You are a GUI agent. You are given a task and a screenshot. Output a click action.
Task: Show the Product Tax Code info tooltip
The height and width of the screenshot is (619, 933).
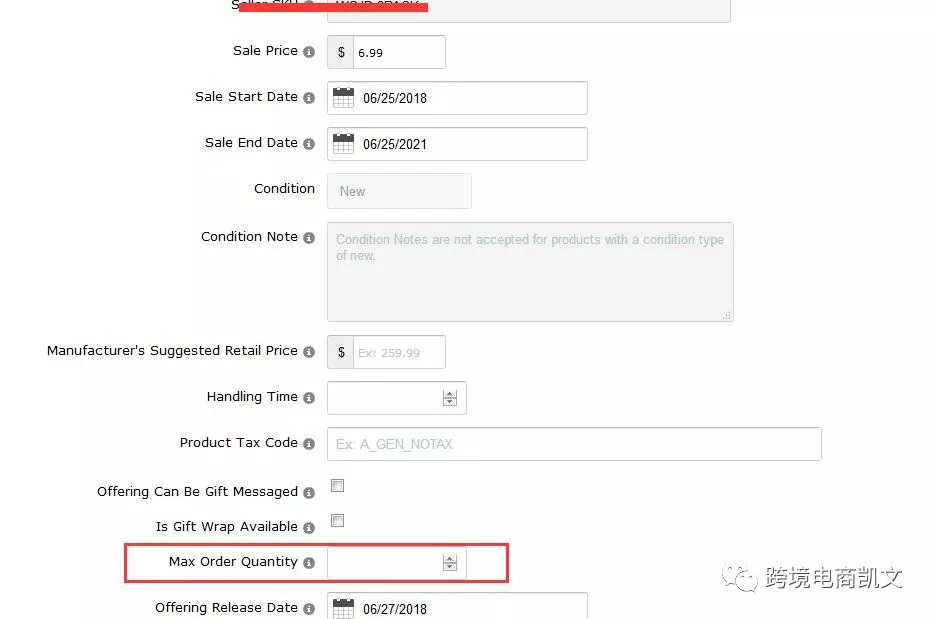[x=309, y=444]
